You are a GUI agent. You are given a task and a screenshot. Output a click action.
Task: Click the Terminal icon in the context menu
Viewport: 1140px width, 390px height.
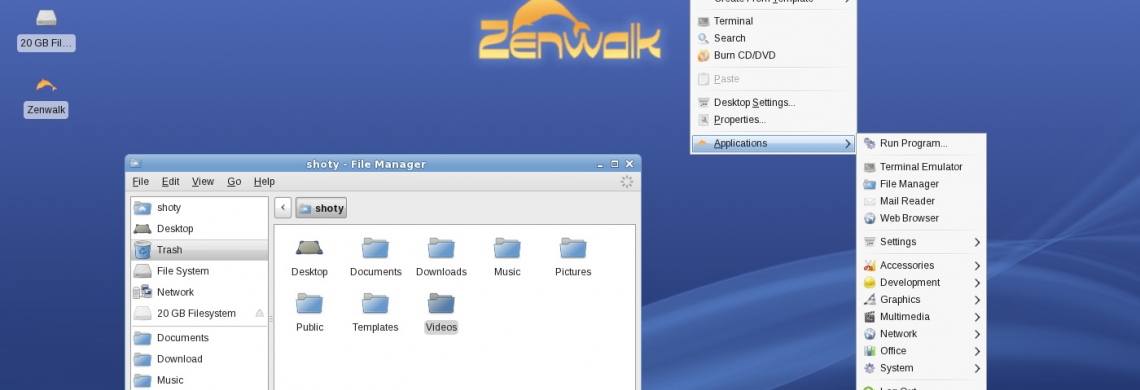click(703, 21)
